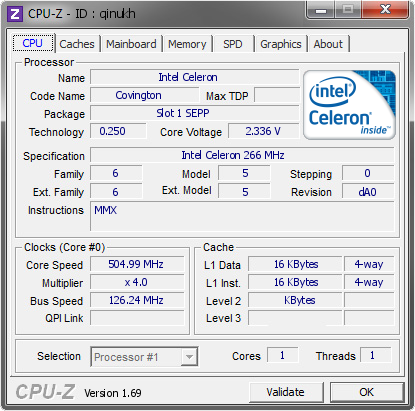Open the Processor #1 selection dropdown
This screenshot has height=411, width=415.
point(144,357)
